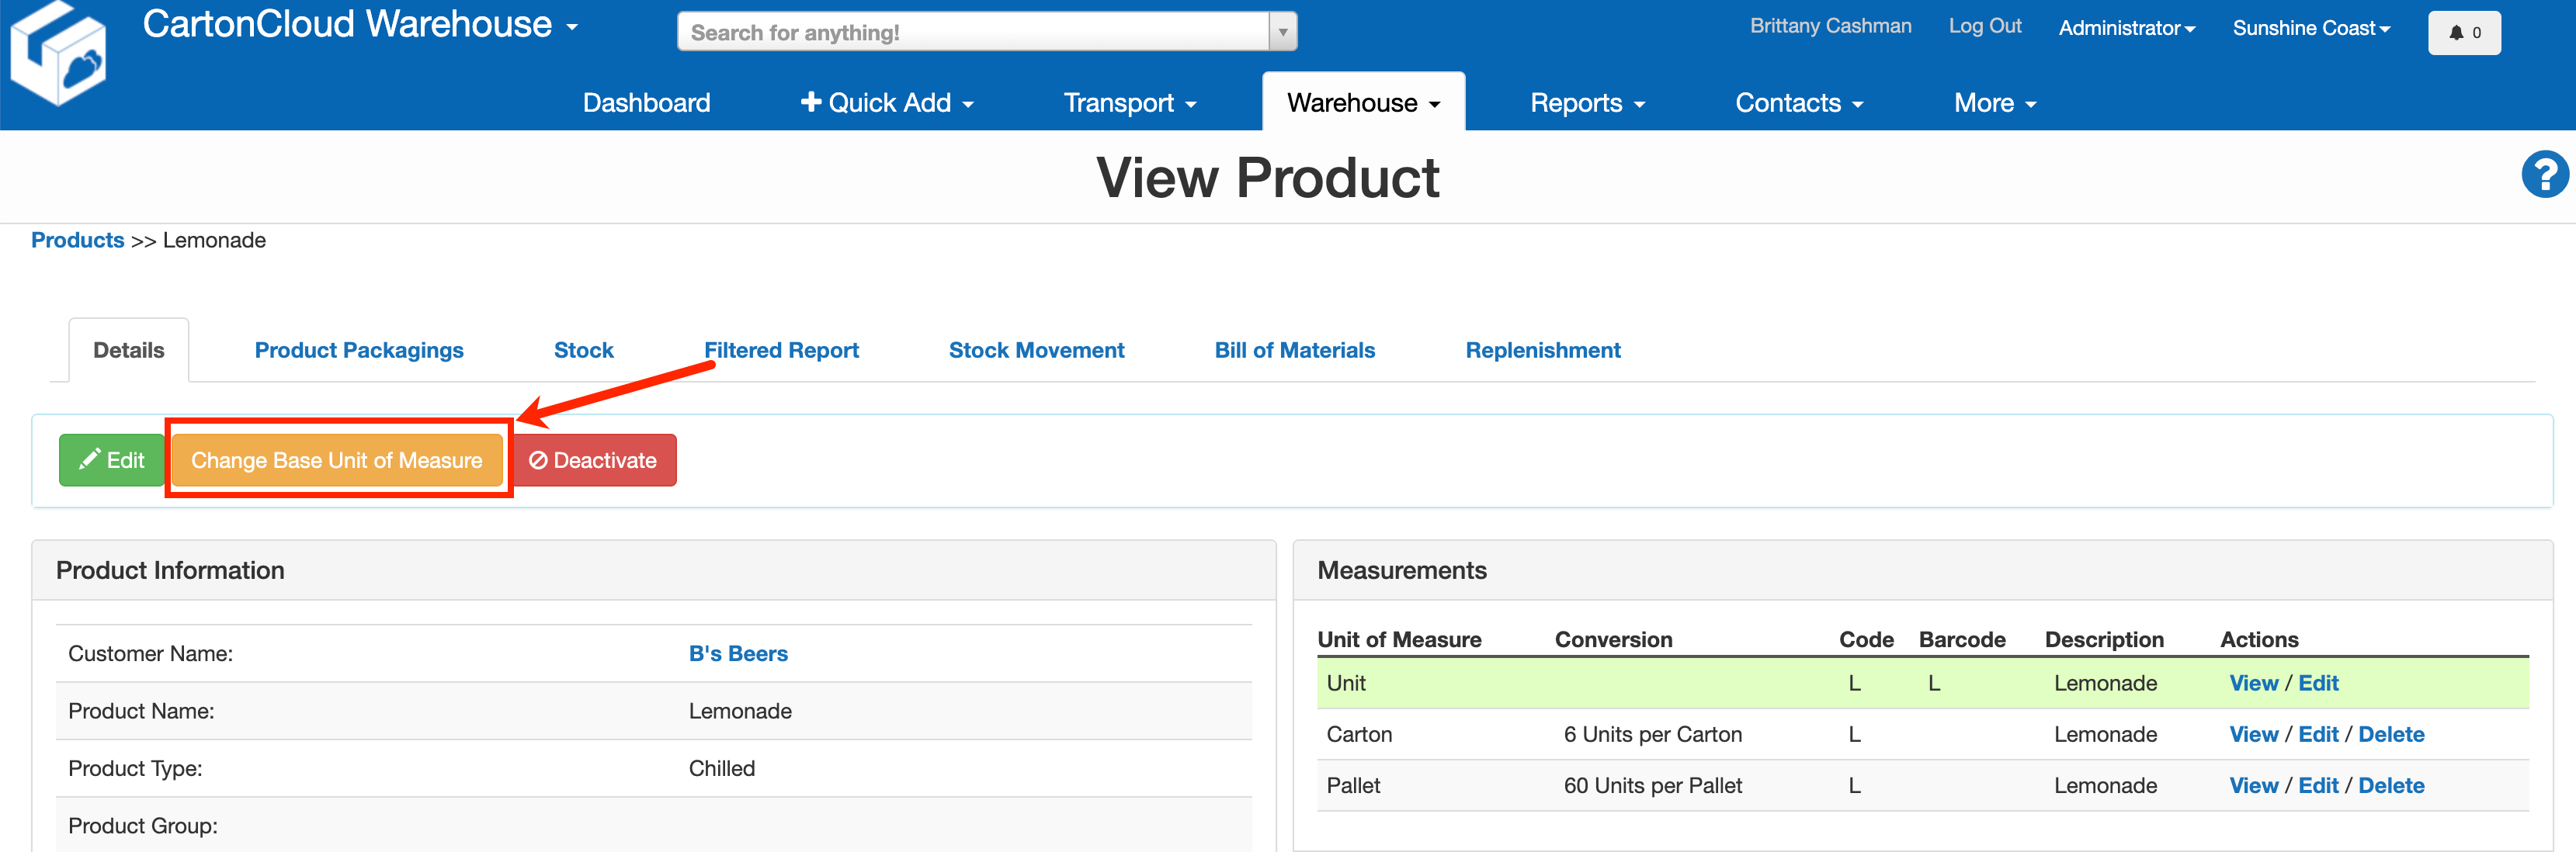This screenshot has width=2576, height=852.
Task: Edit the Pallet unit of measure
Action: [x=2318, y=785]
